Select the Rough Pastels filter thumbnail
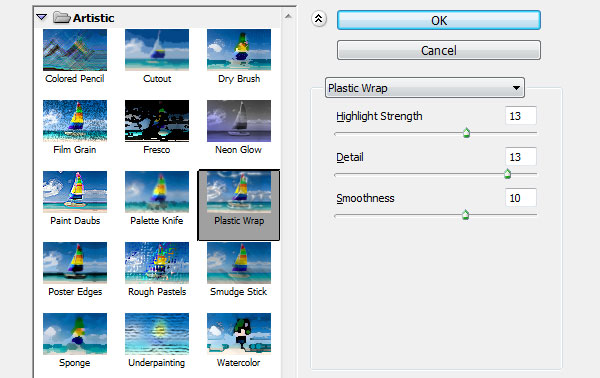Screen dimensions: 600x378 point(157,263)
